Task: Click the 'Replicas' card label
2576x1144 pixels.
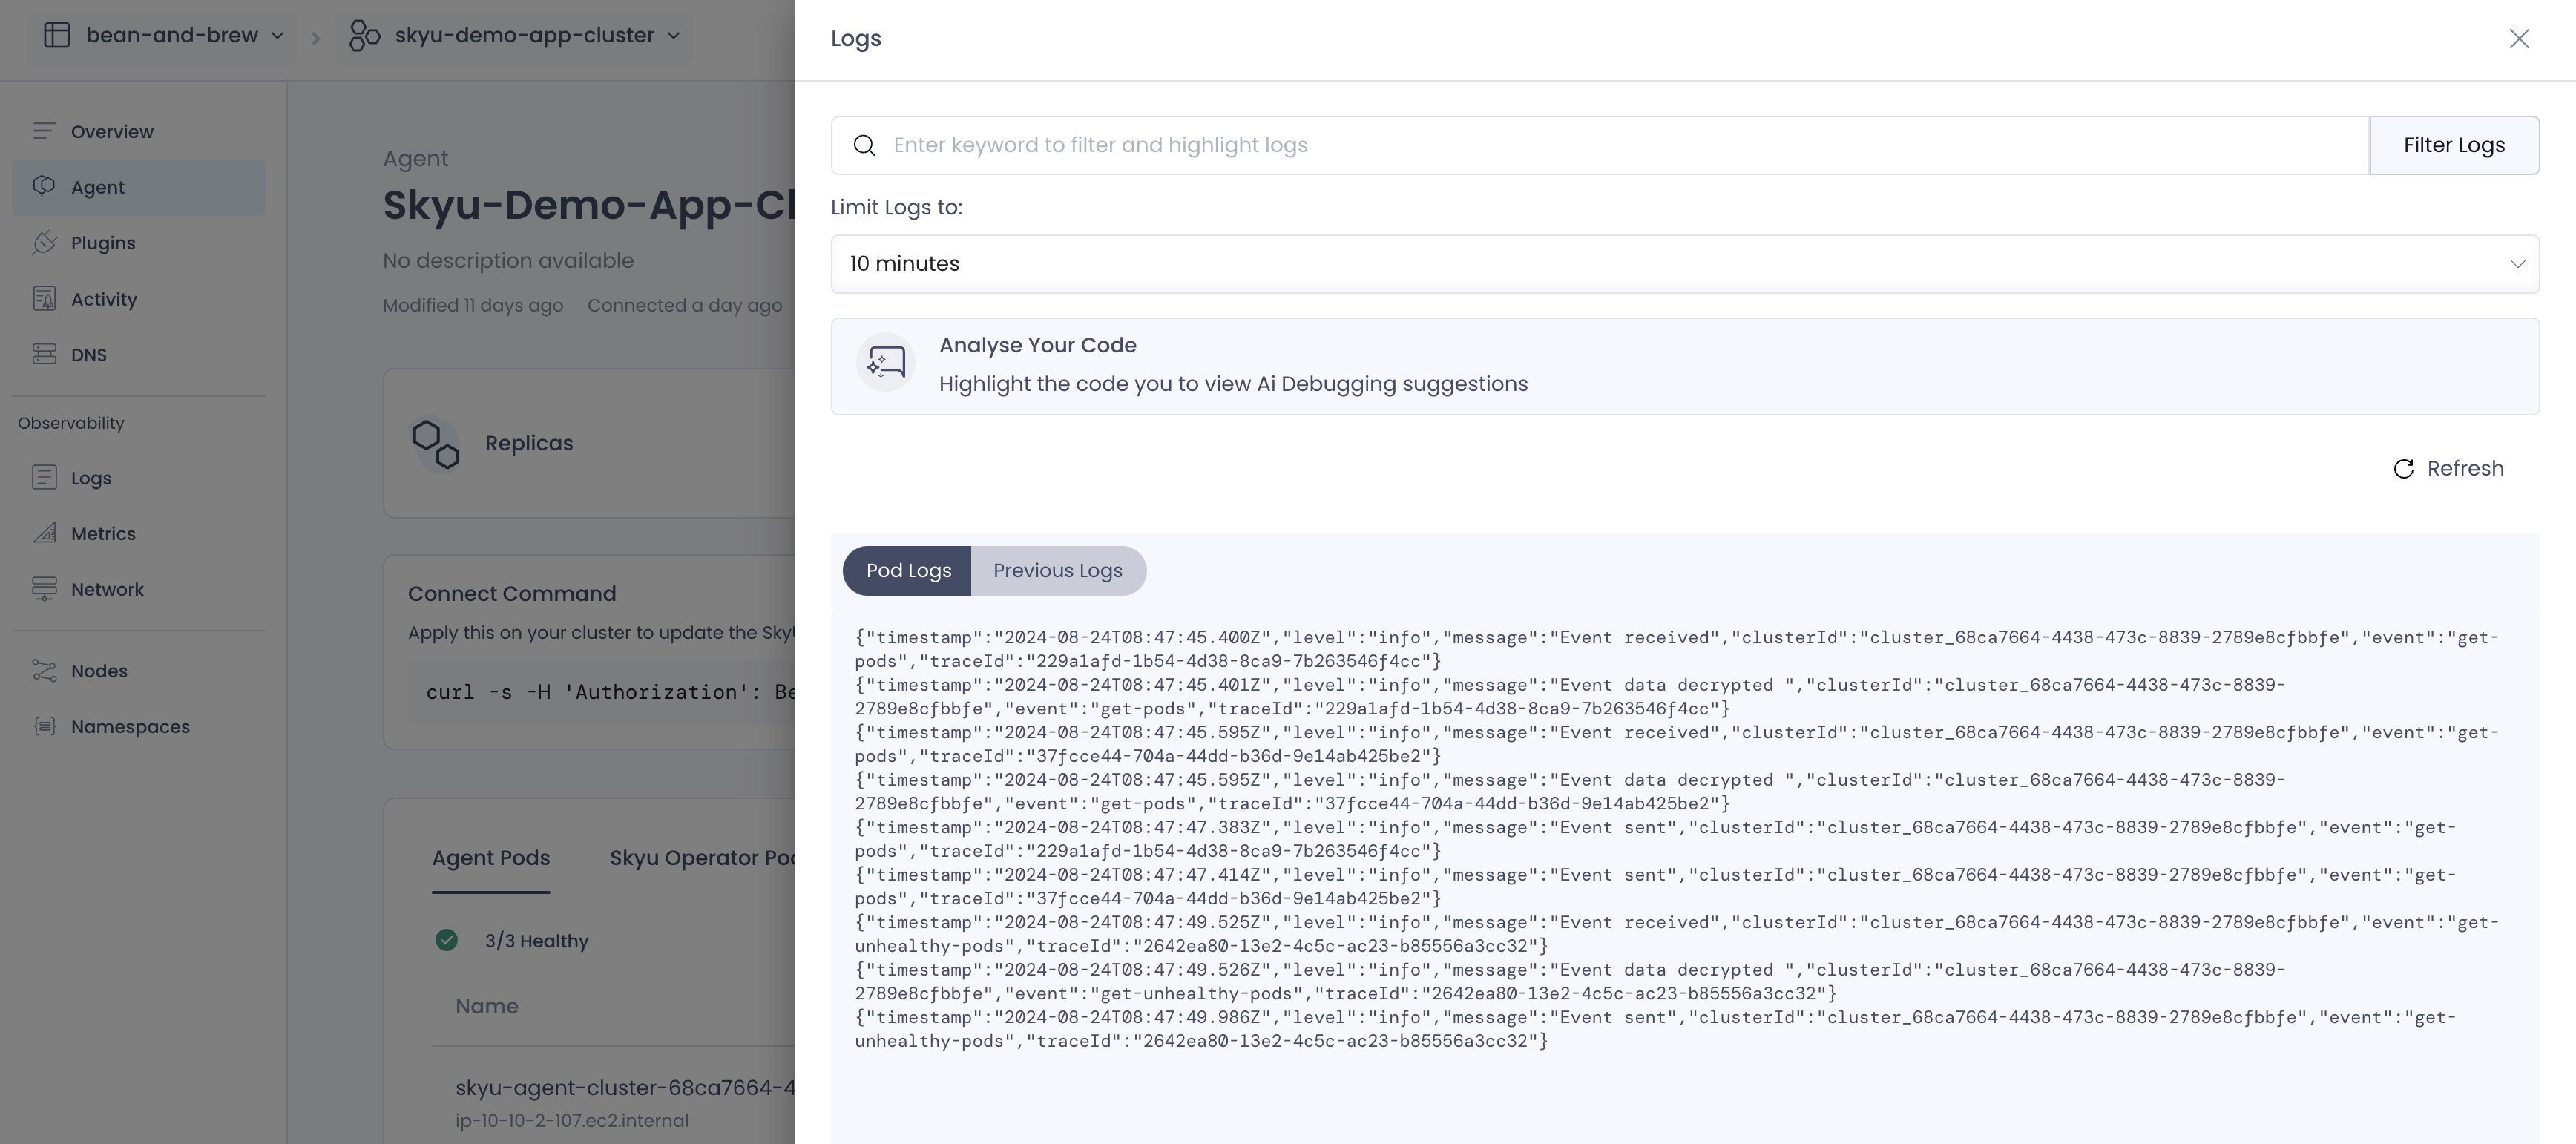Action: coord(529,444)
